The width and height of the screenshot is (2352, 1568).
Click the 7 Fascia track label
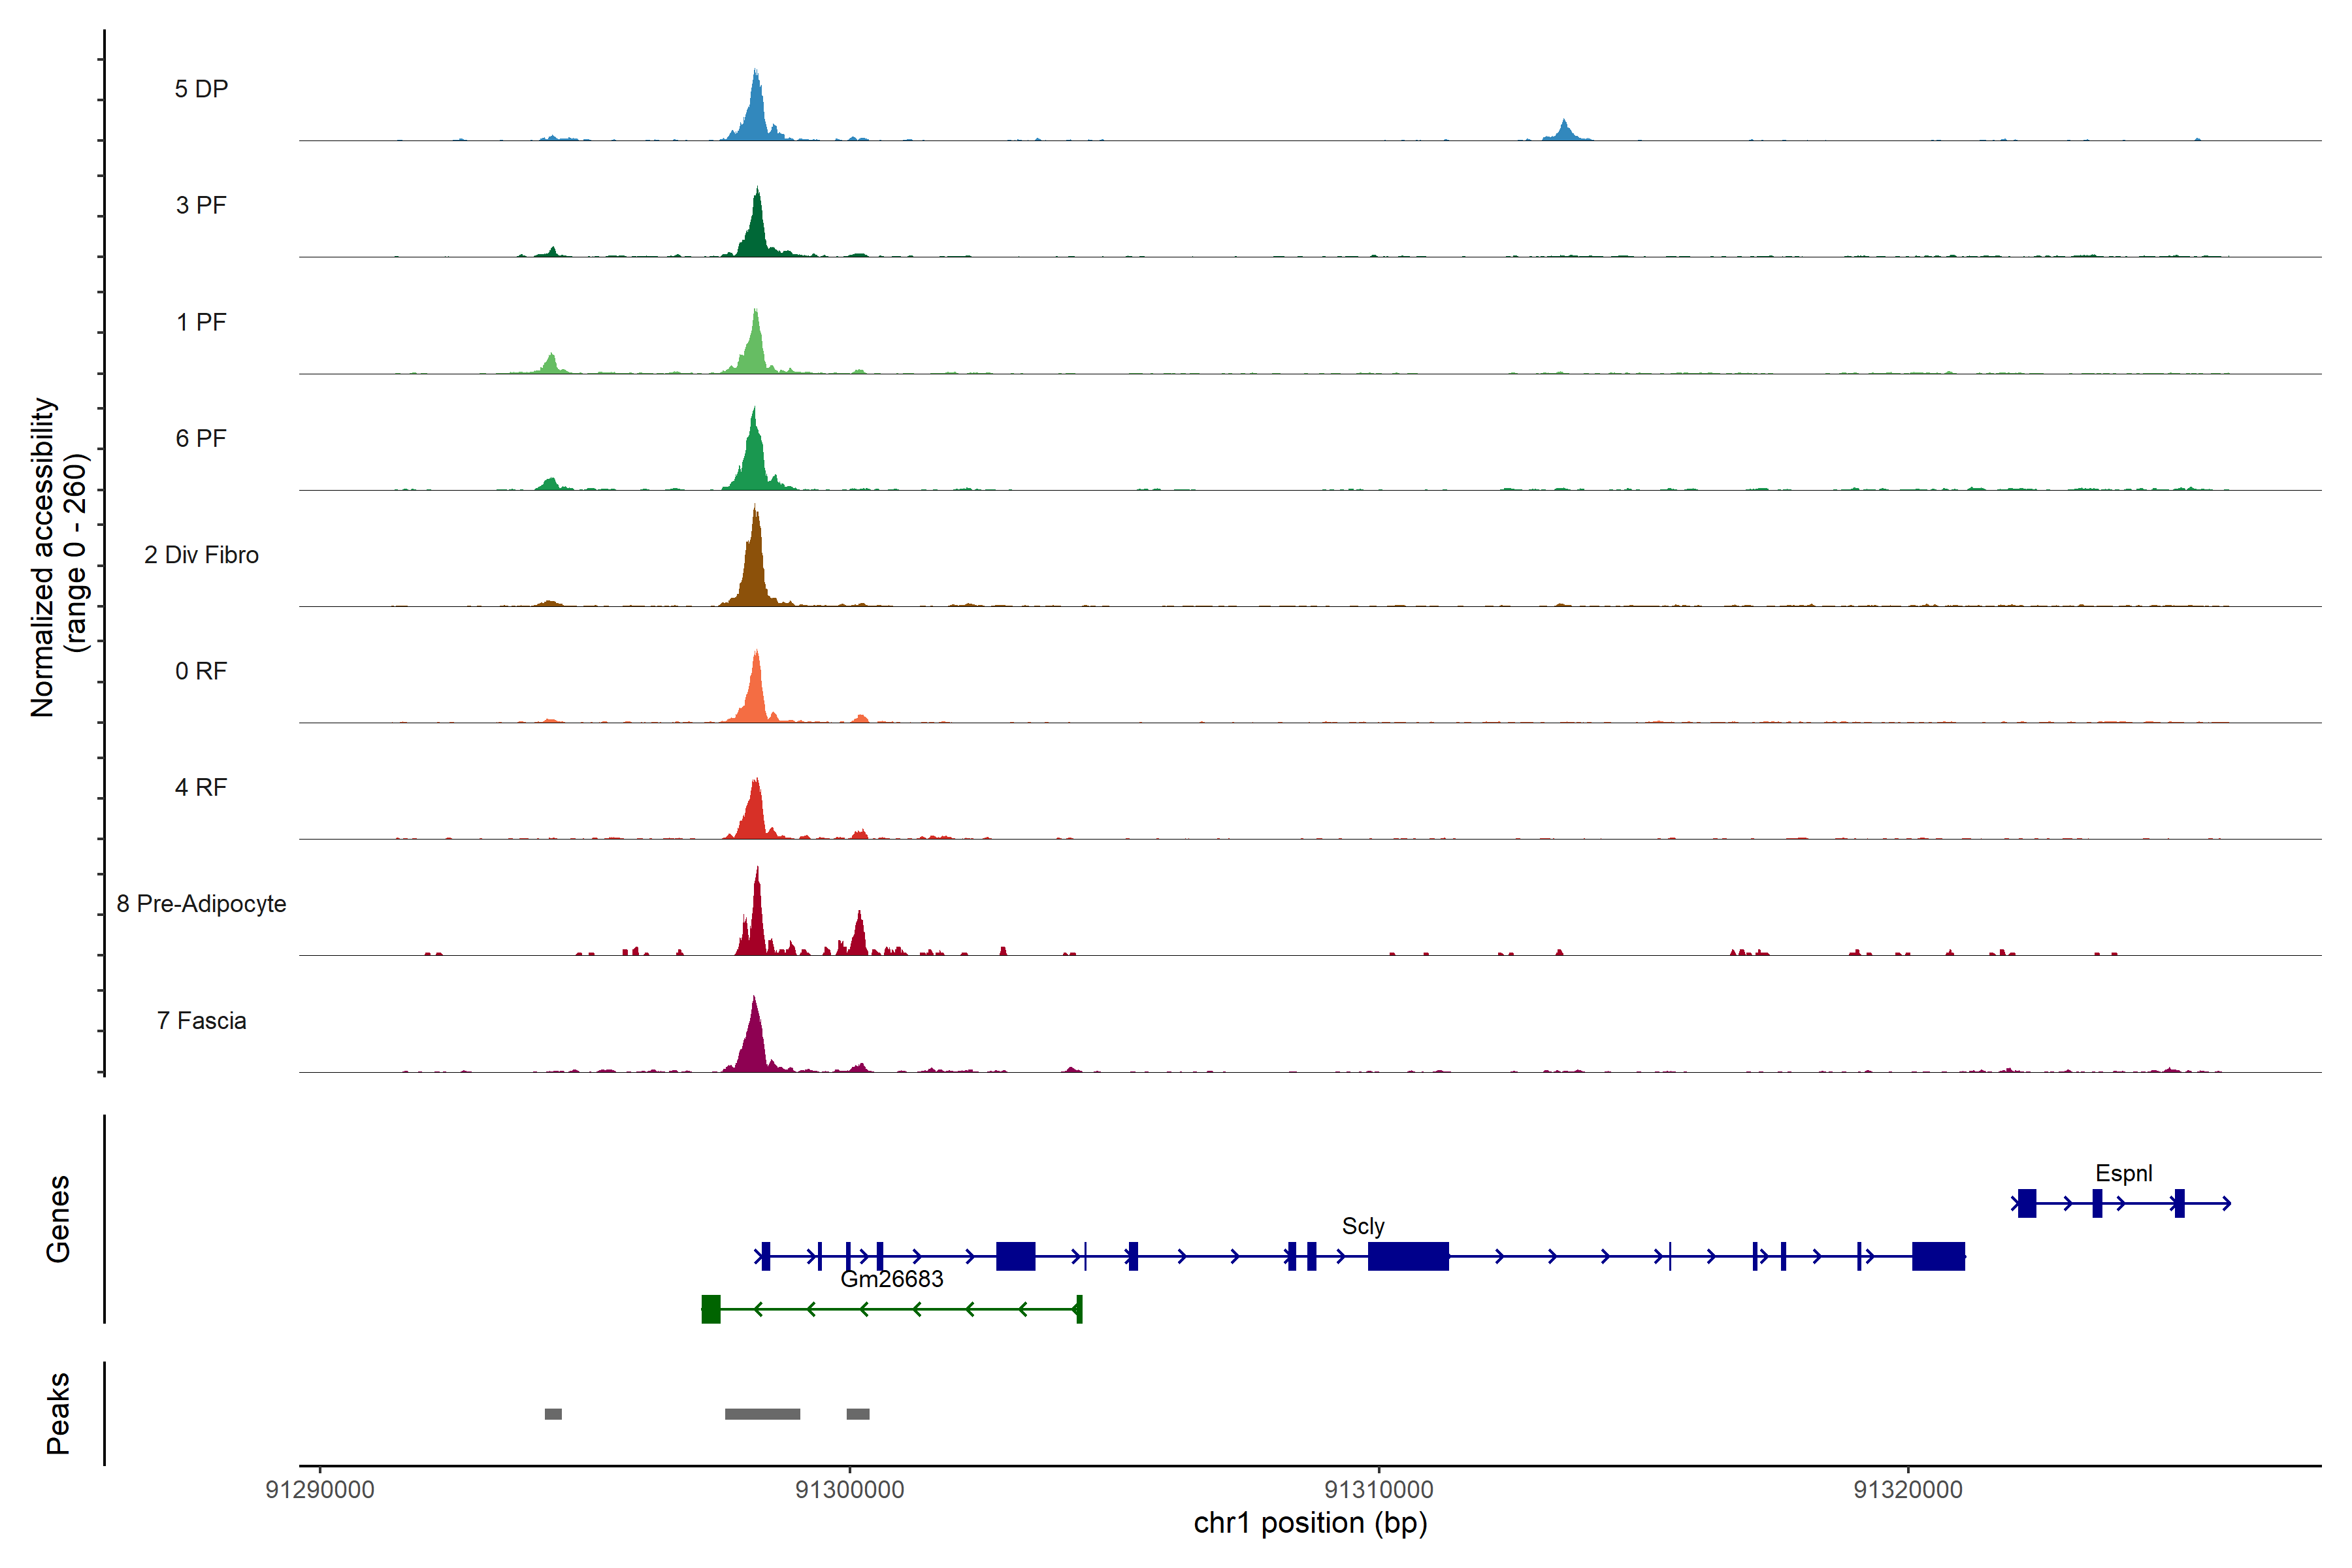pos(201,1020)
